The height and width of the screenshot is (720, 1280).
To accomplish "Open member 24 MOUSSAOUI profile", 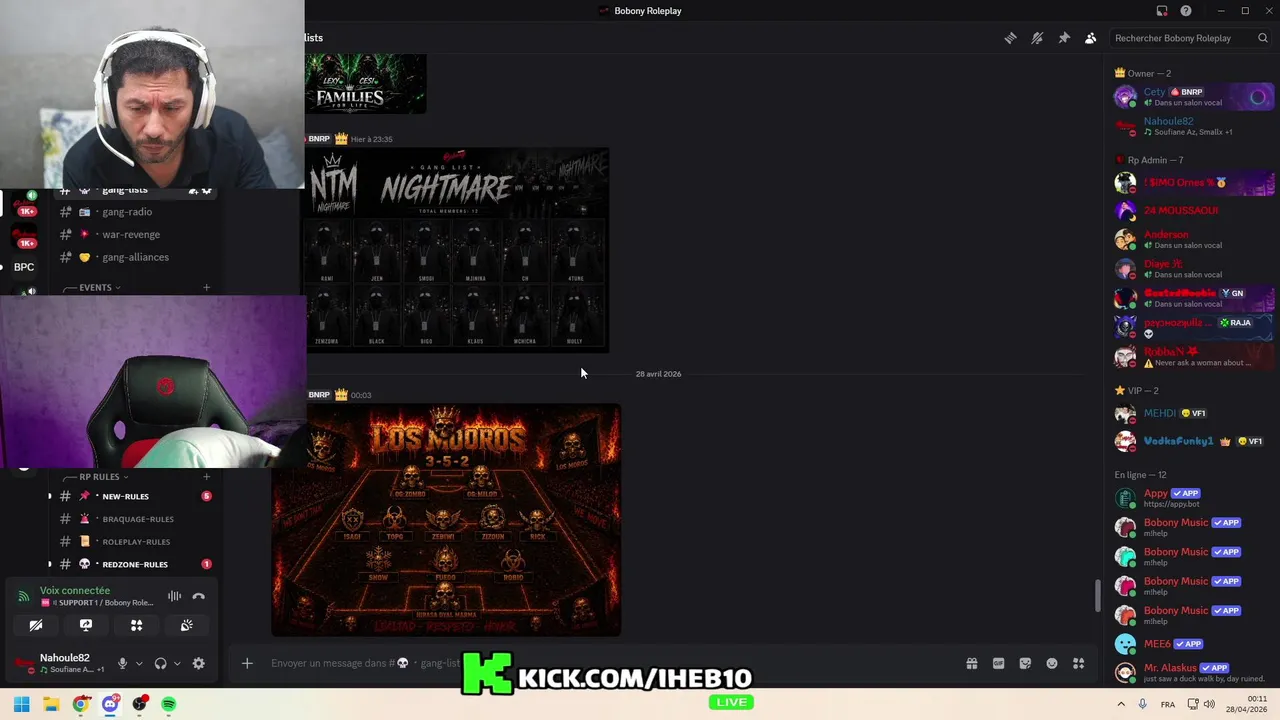I will coord(1194,211).
